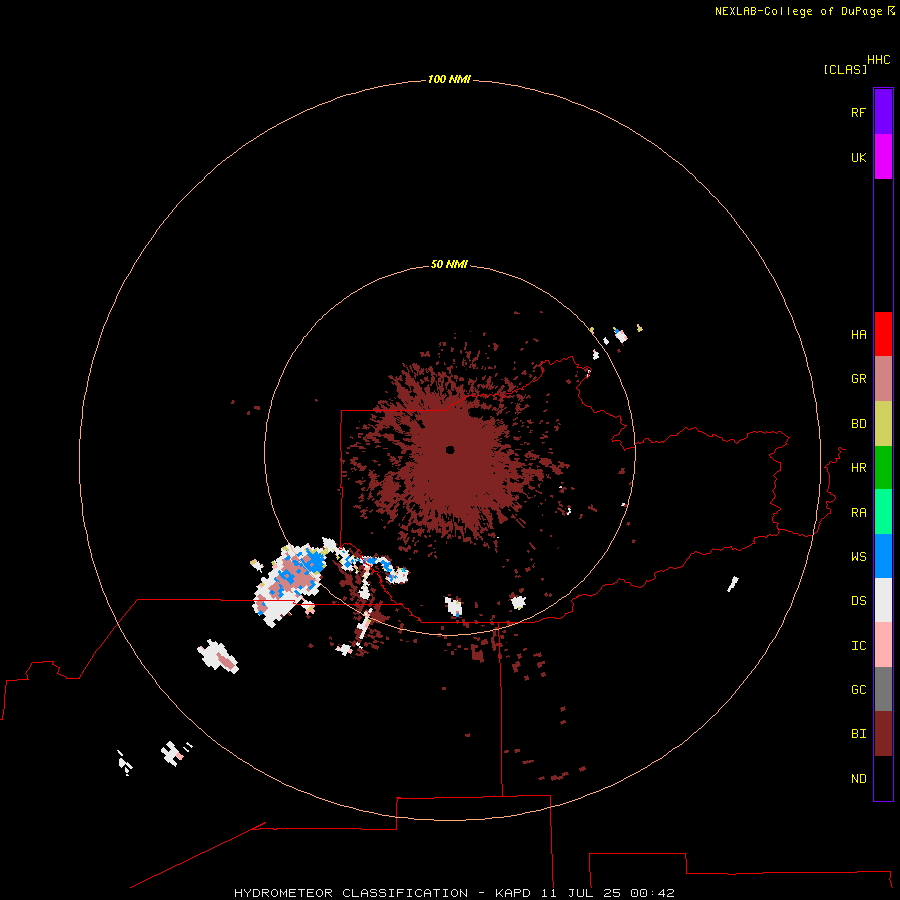Click the KAPD radar site identifier
This screenshot has height=900, width=900.
pyautogui.click(x=513, y=893)
